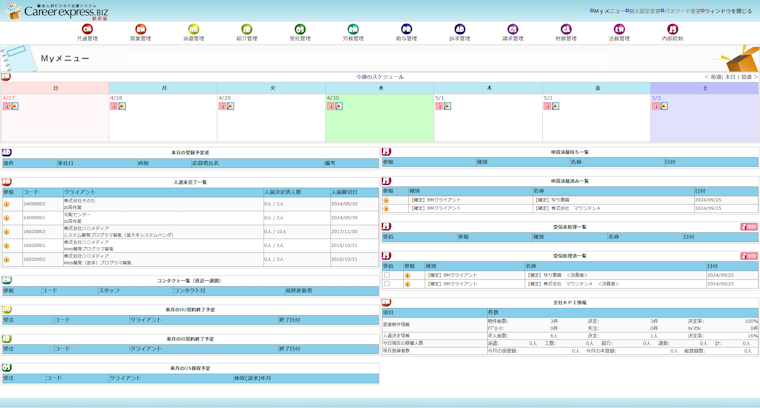Open the 内部統制 menu icon
Image resolution: width=760 pixels, height=408 pixels.
(x=672, y=30)
